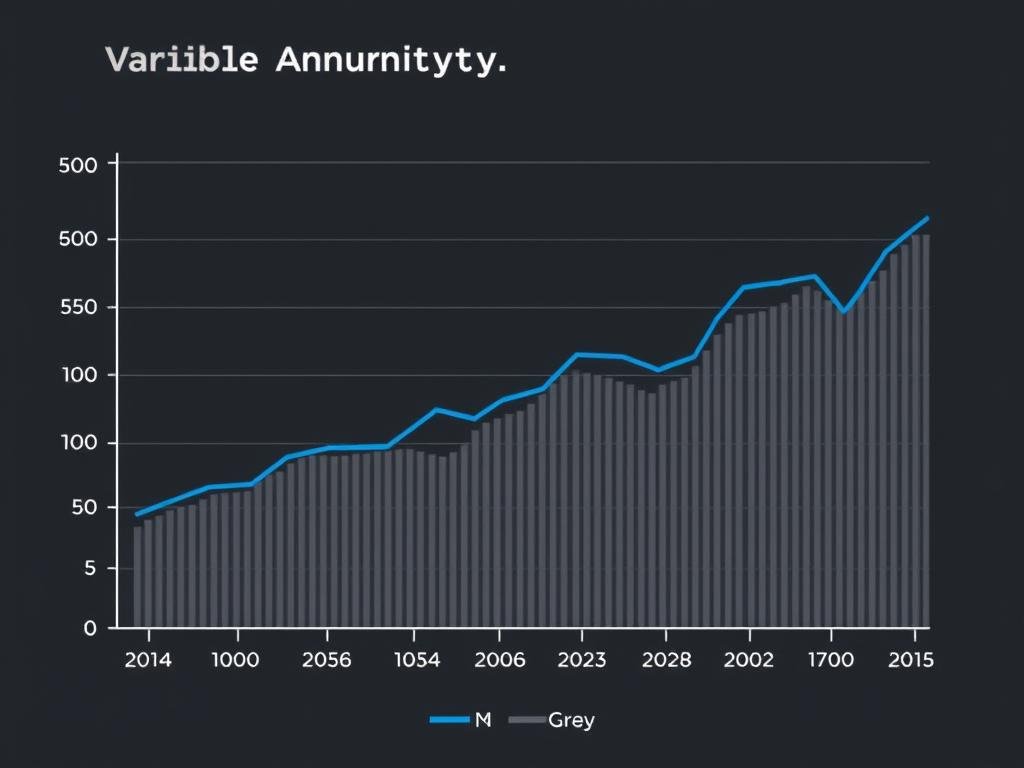Click the tallest grey bar on right
This screenshot has width=1024, height=768.
(923, 430)
